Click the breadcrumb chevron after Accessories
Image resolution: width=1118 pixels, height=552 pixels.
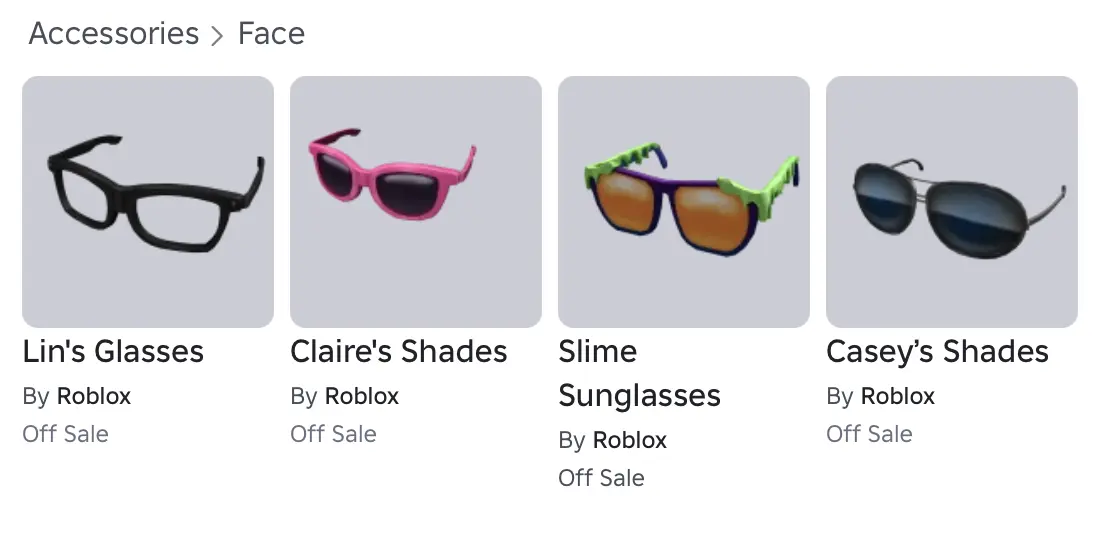(218, 36)
